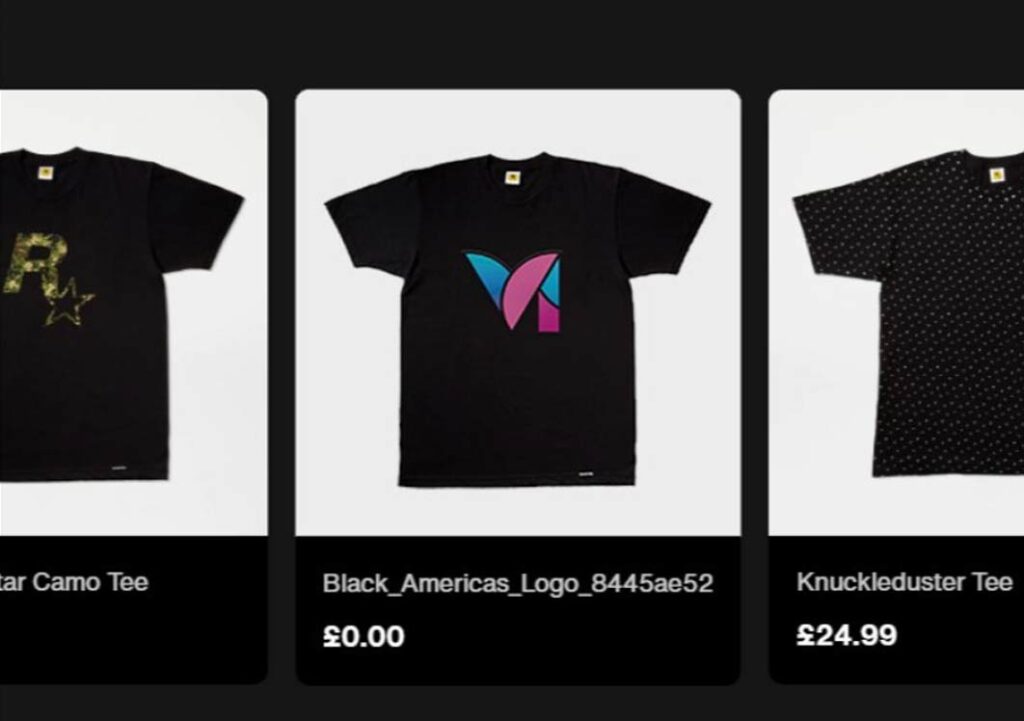Click the camo Rockstar R-star logo graphic
This screenshot has width=1024, height=721.
pos(47,279)
